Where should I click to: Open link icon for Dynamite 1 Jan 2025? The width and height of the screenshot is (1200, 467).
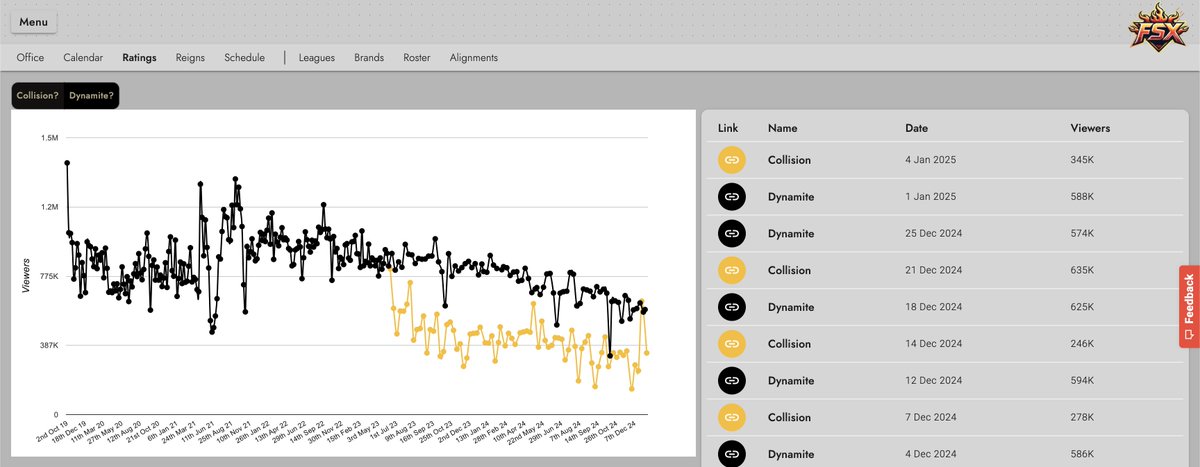[731, 197]
